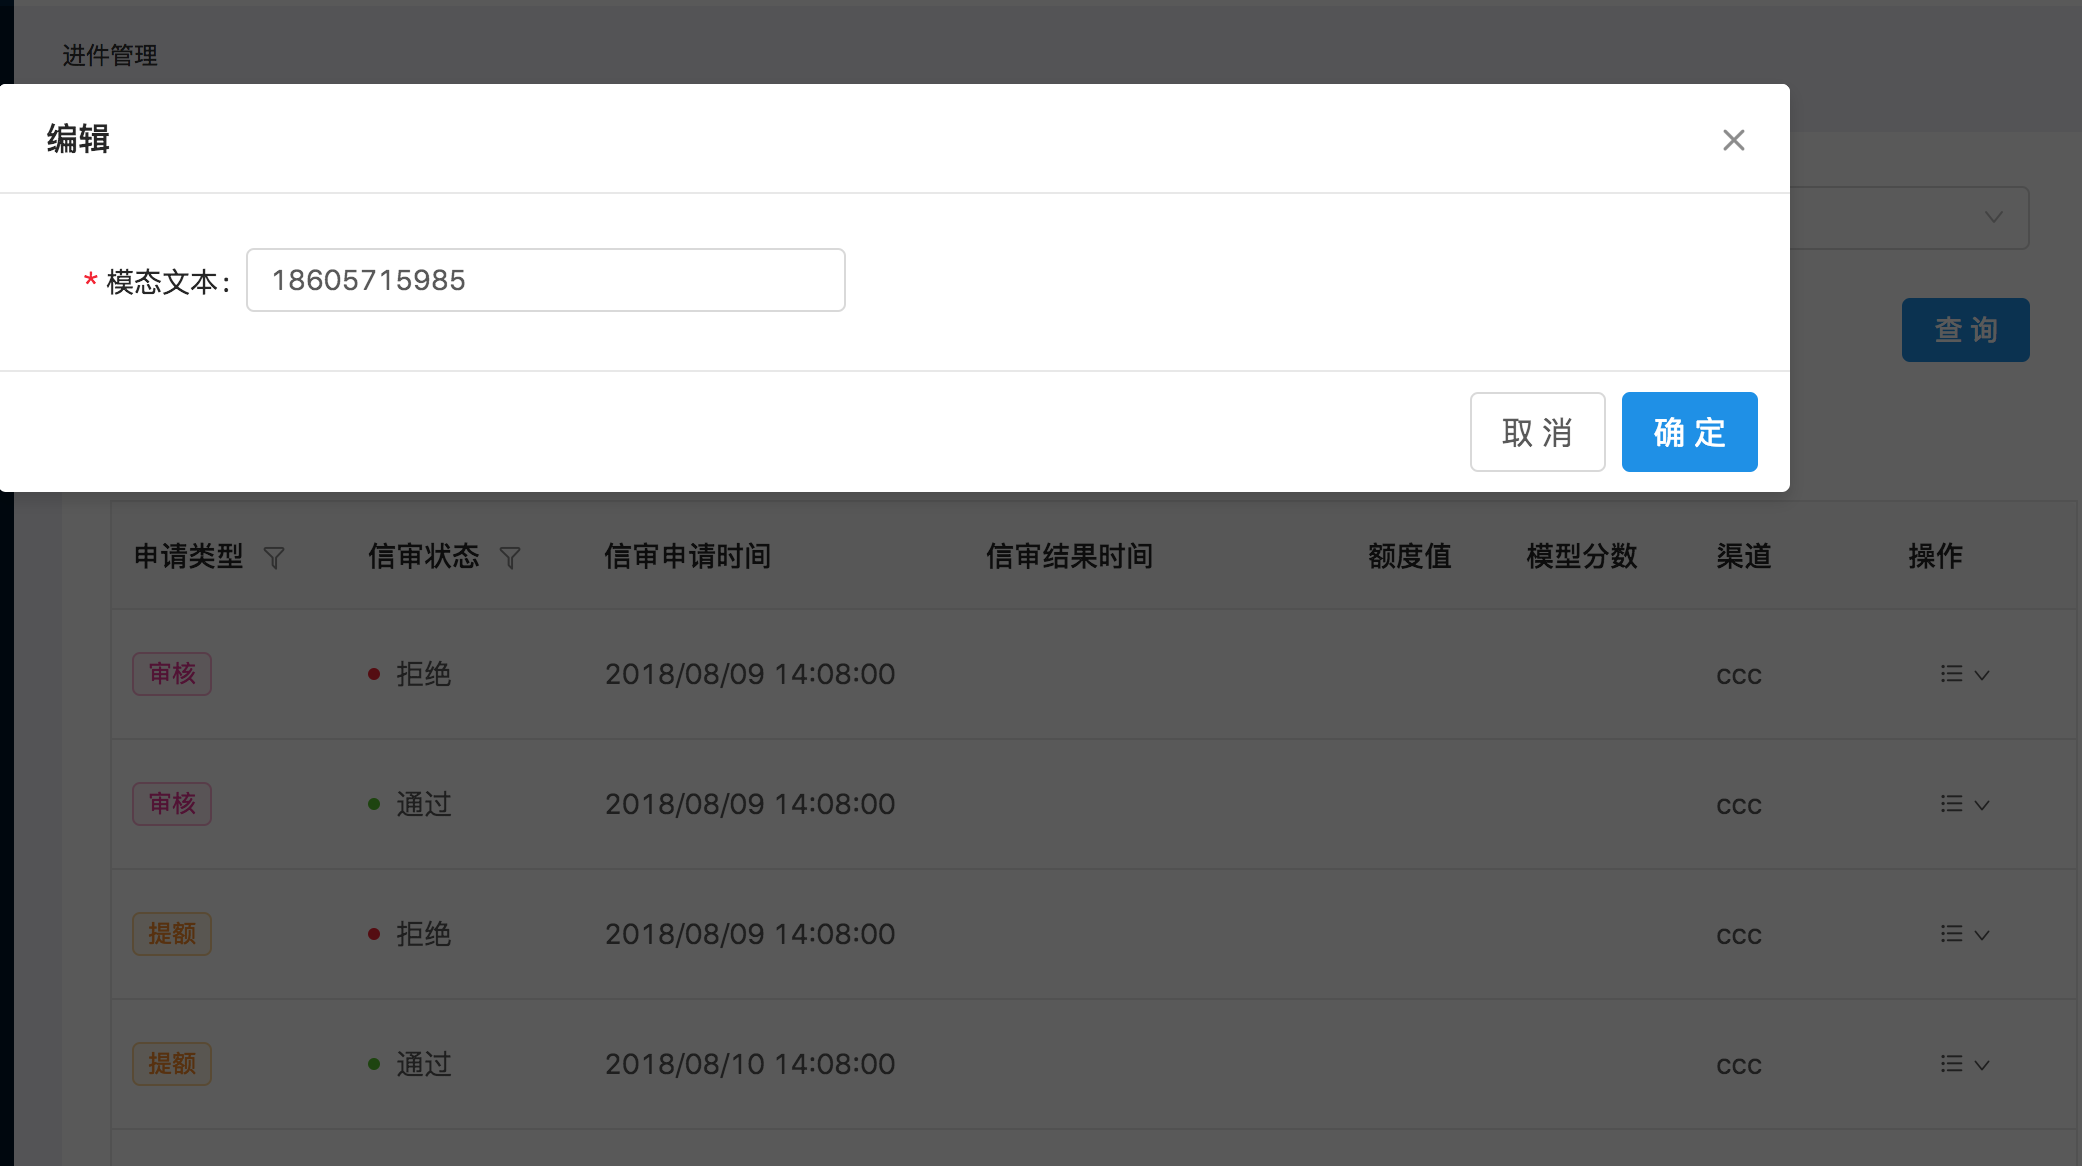Open the 信审状态 column filter icon
The width and height of the screenshot is (2082, 1166).
[x=510, y=557]
